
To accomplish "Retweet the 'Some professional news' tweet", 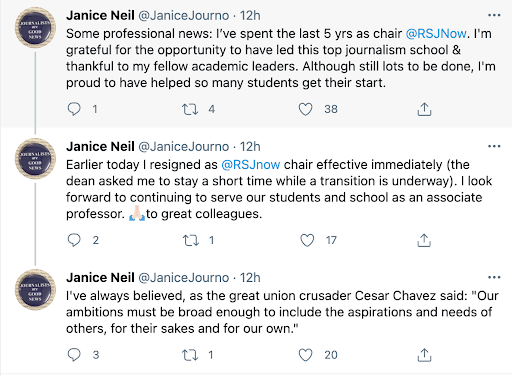I will point(190,109).
